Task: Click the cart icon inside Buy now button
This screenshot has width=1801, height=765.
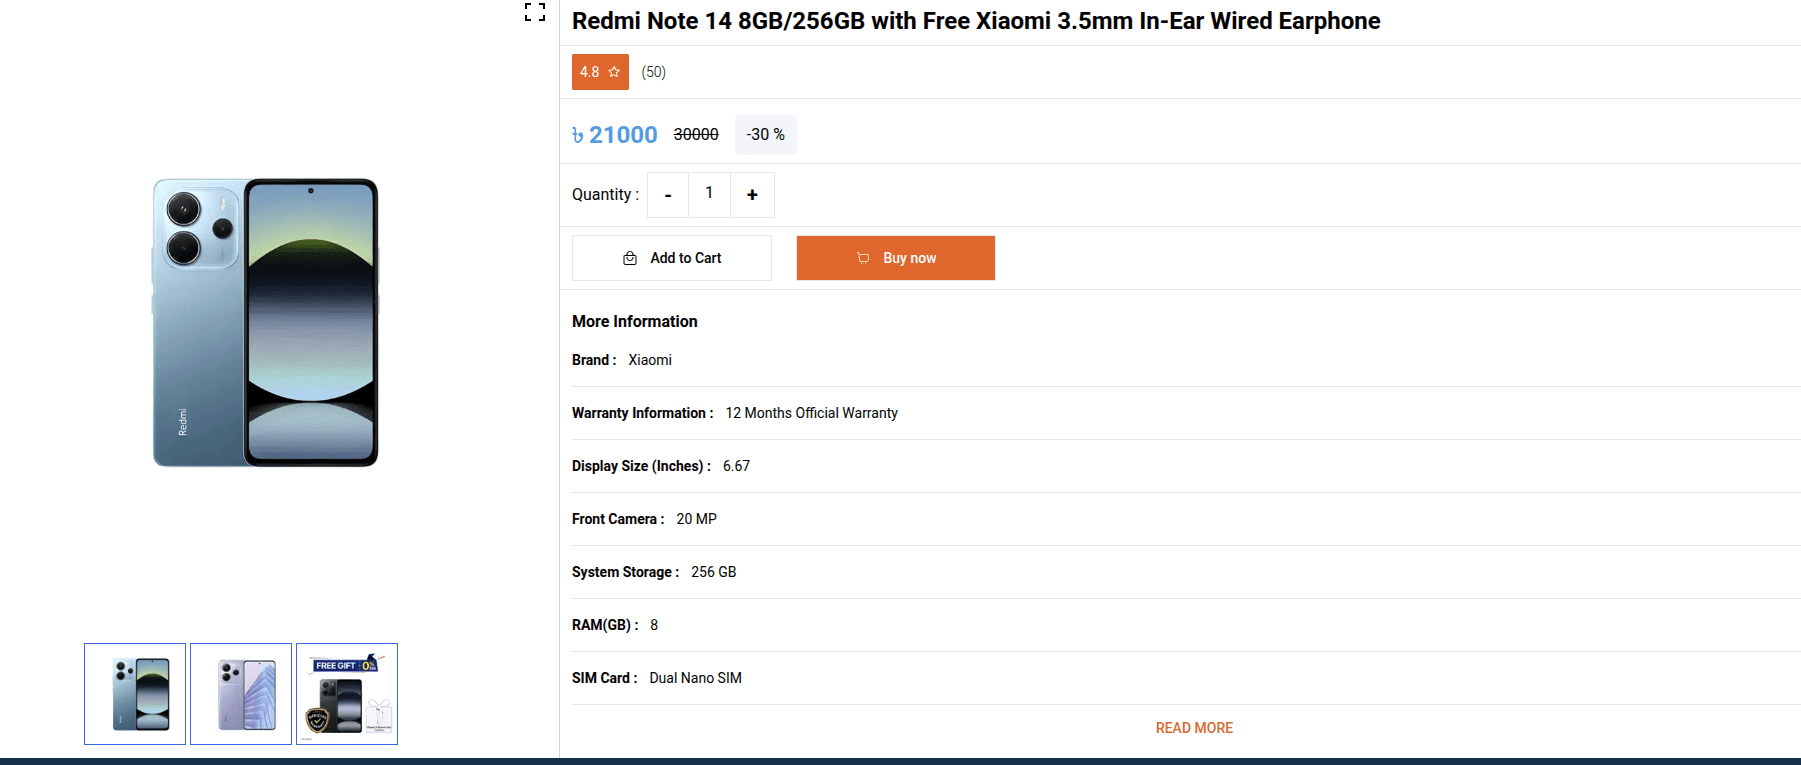Action: pos(862,257)
